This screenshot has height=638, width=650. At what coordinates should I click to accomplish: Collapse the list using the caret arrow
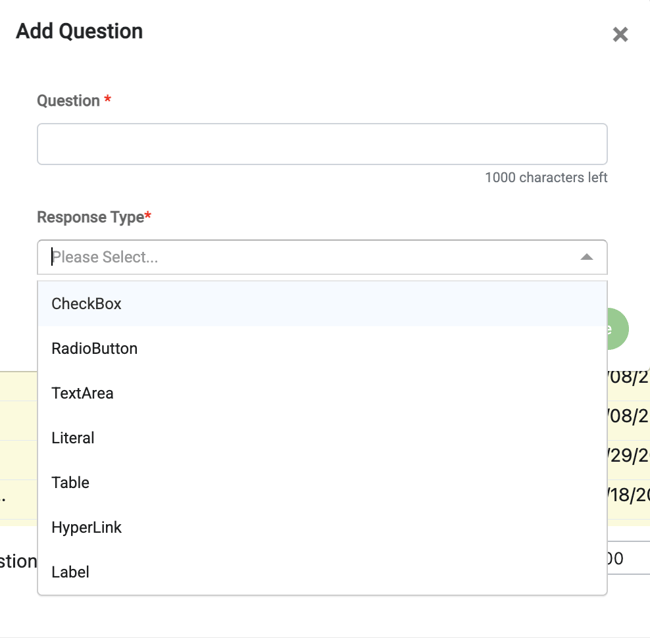(587, 257)
